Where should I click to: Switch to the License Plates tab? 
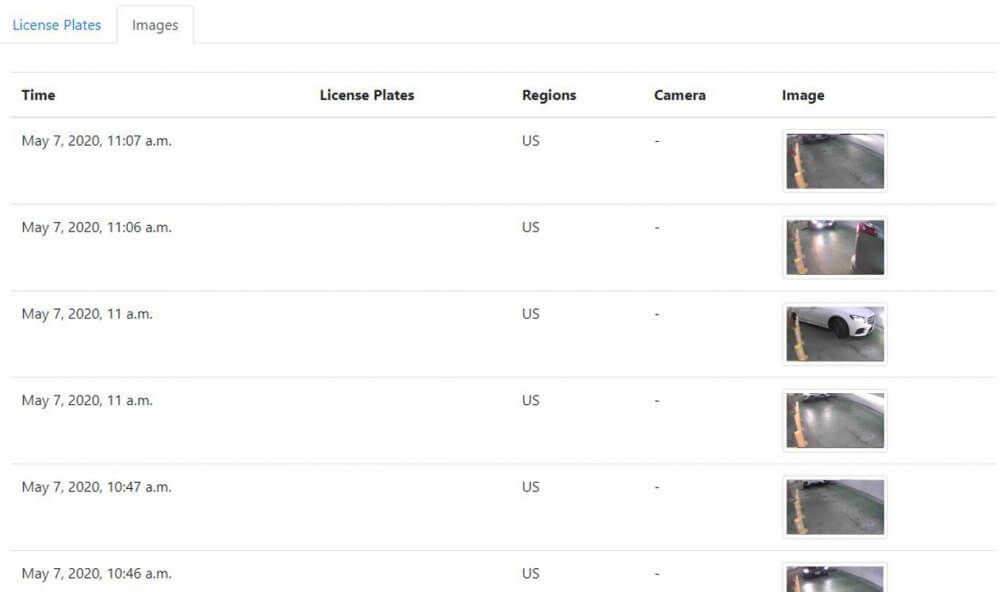click(x=57, y=25)
